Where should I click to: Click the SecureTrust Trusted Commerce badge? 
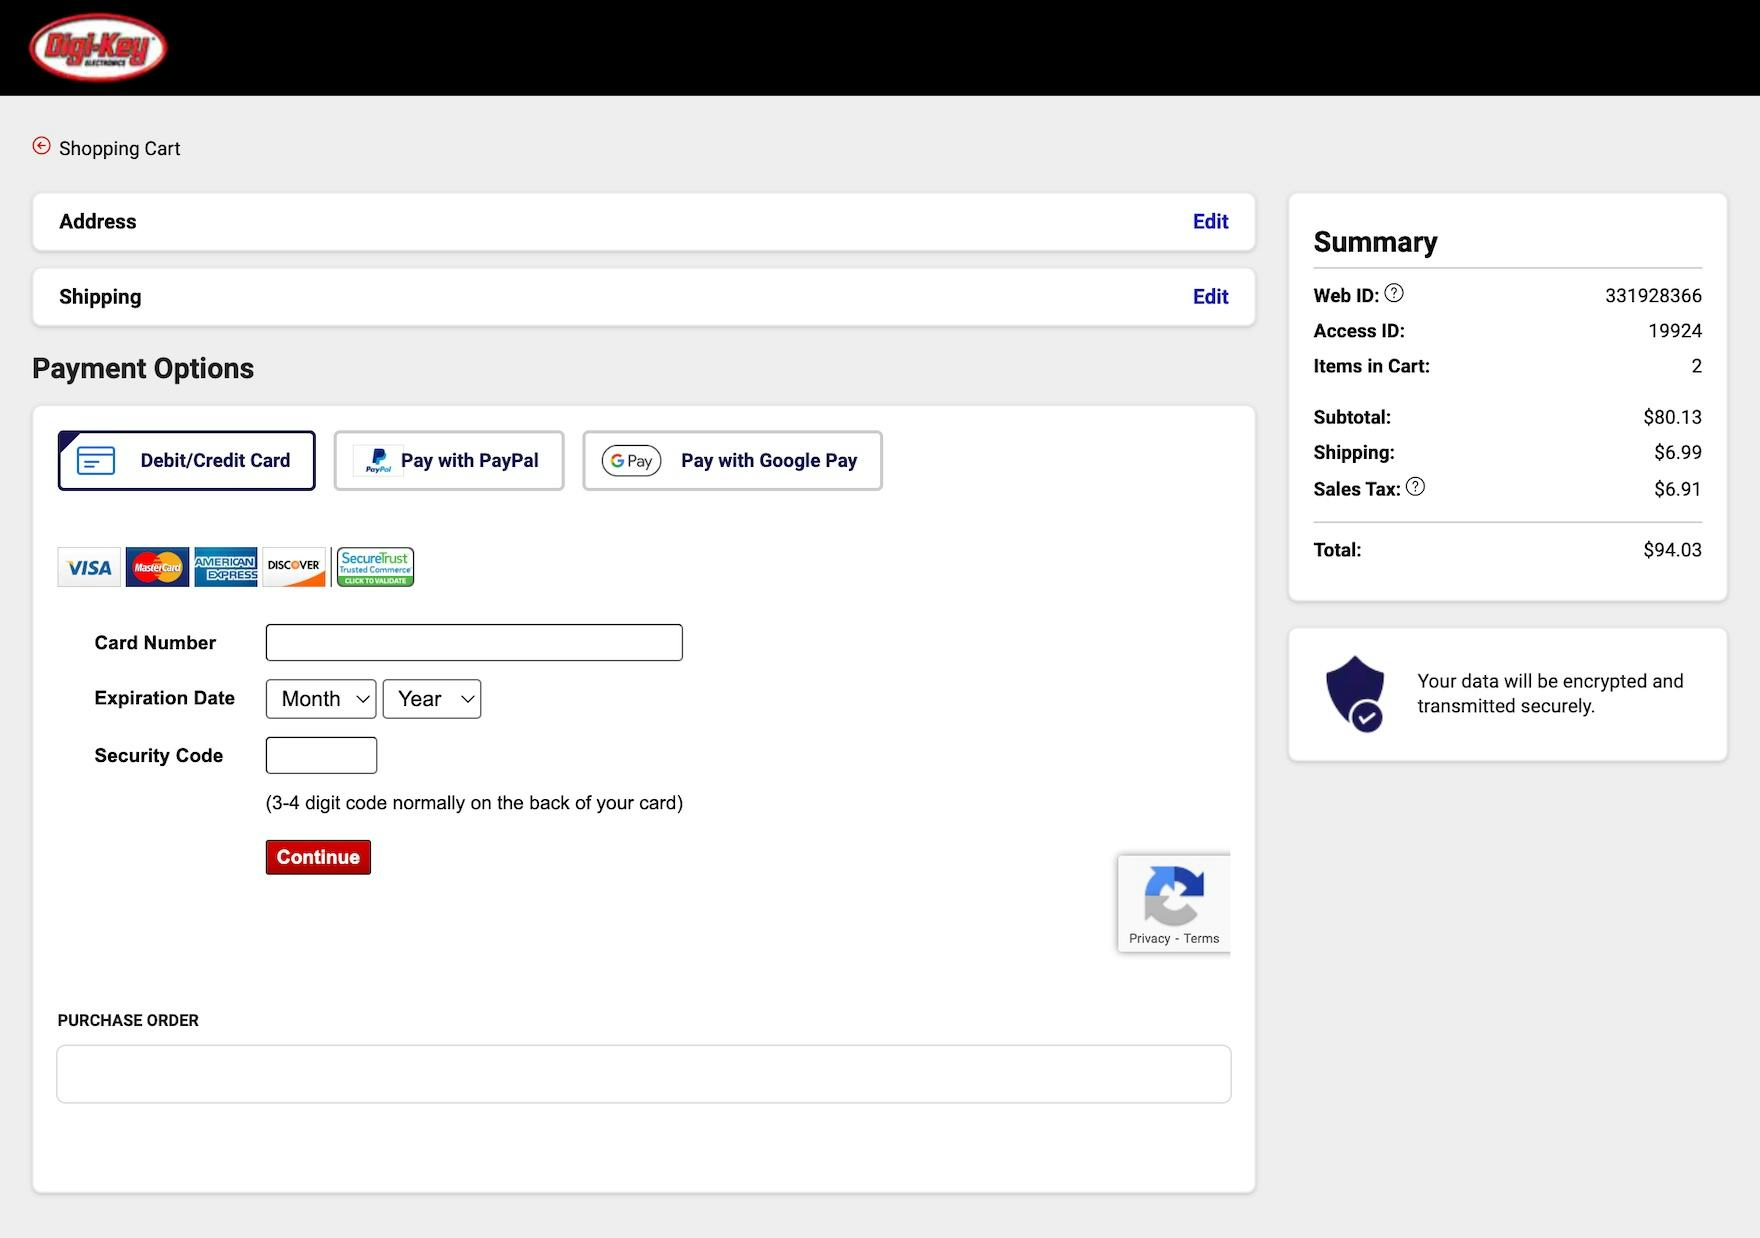[x=375, y=567]
